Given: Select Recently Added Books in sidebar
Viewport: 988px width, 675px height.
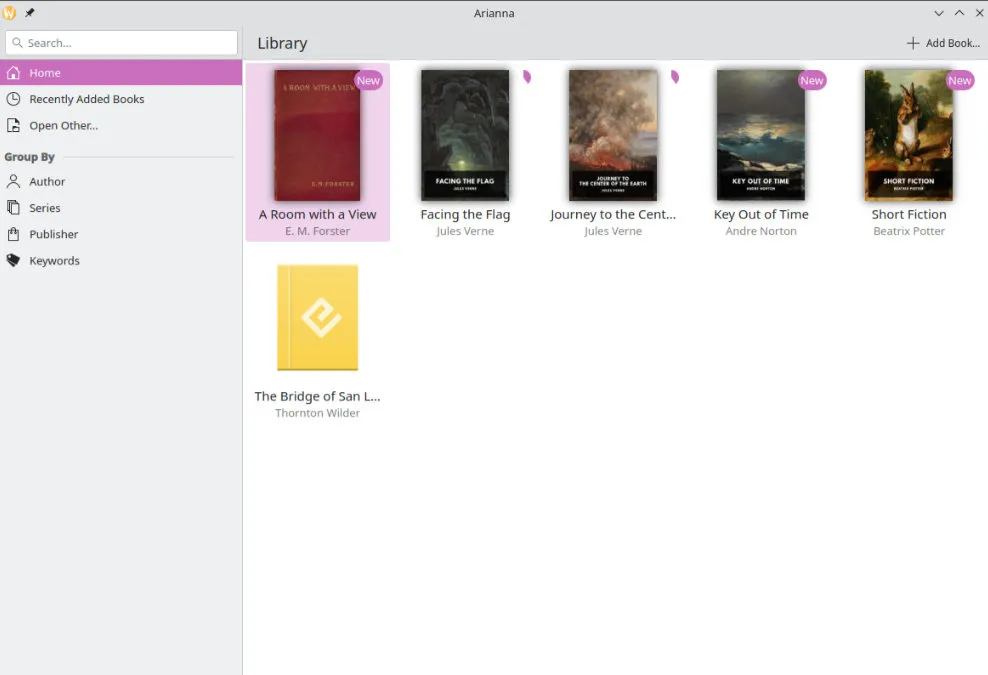Looking at the screenshot, I should pos(87,99).
